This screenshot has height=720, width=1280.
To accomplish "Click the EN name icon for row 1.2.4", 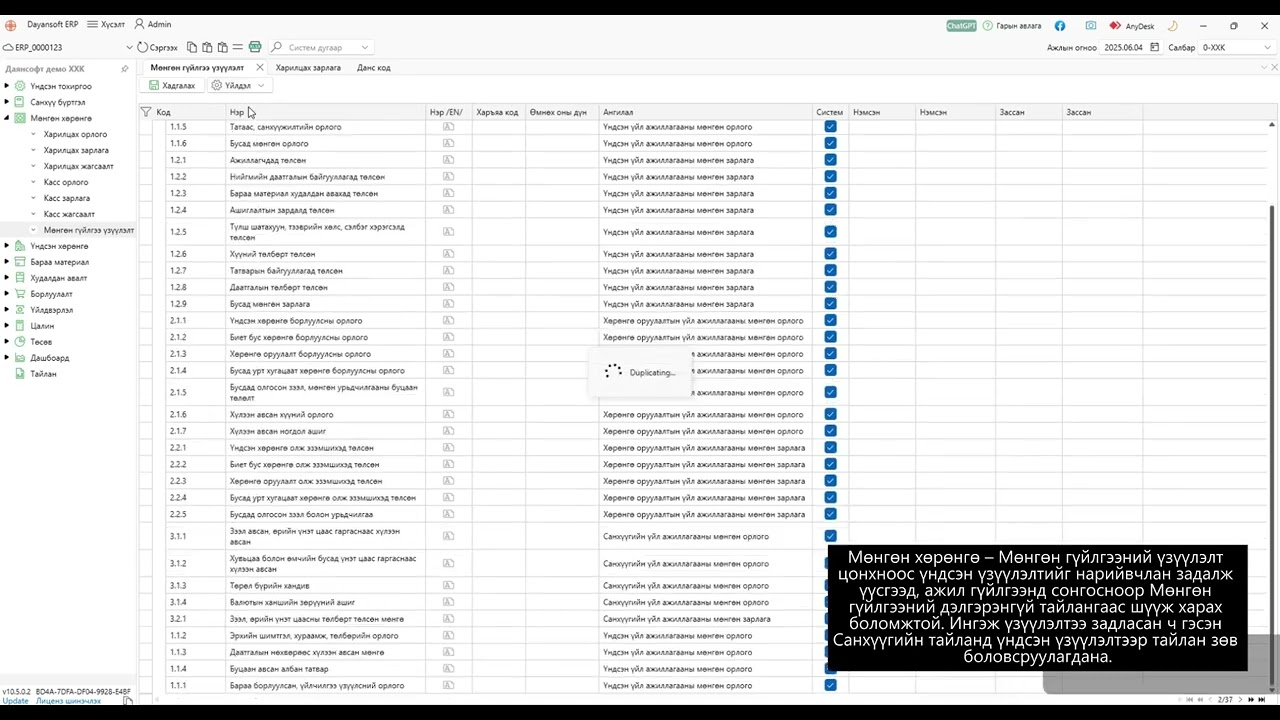I will coord(448,210).
